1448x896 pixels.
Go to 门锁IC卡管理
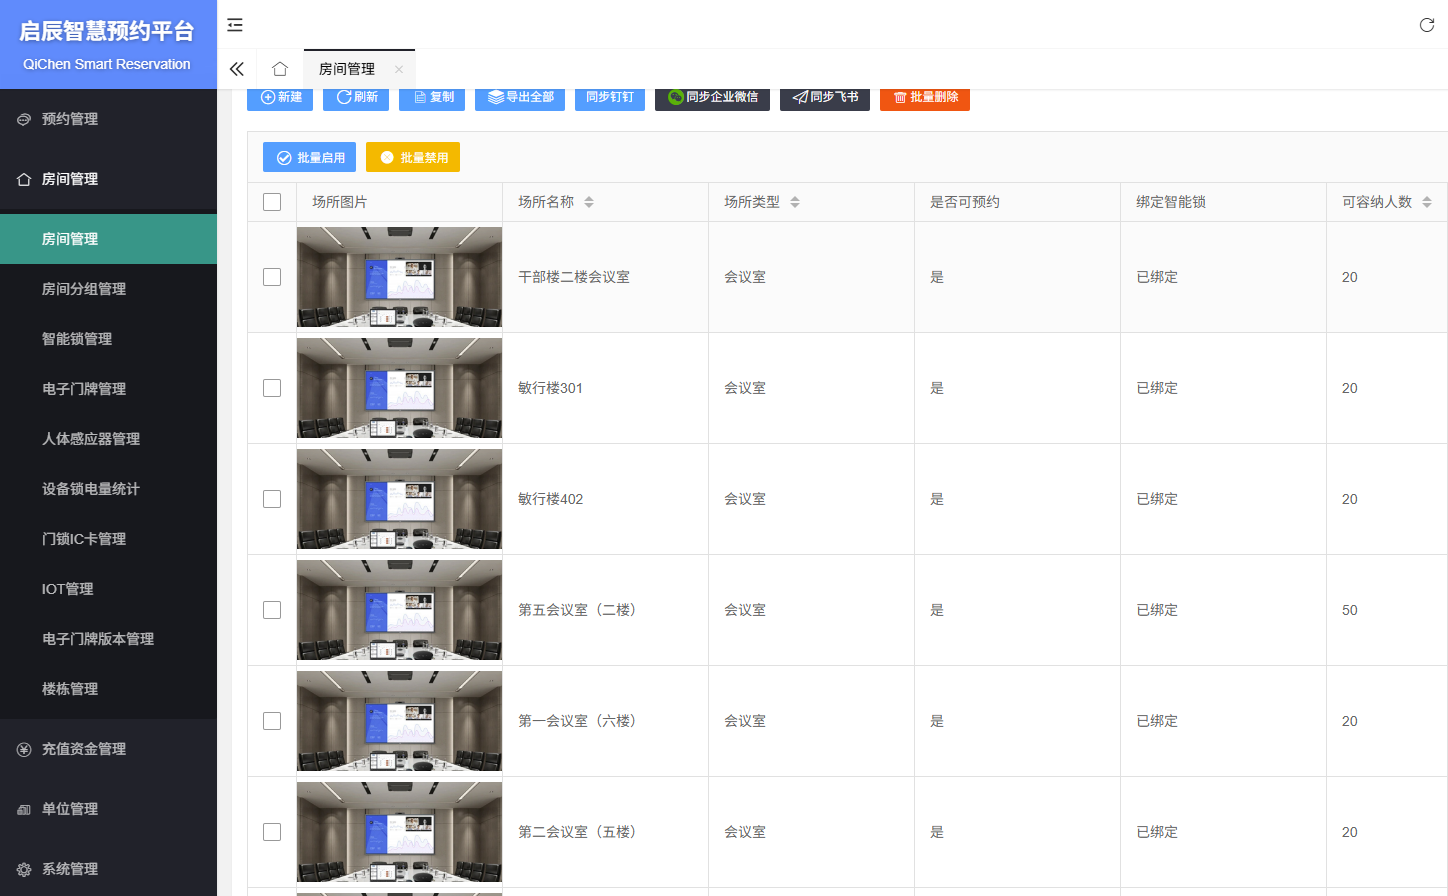(108, 539)
